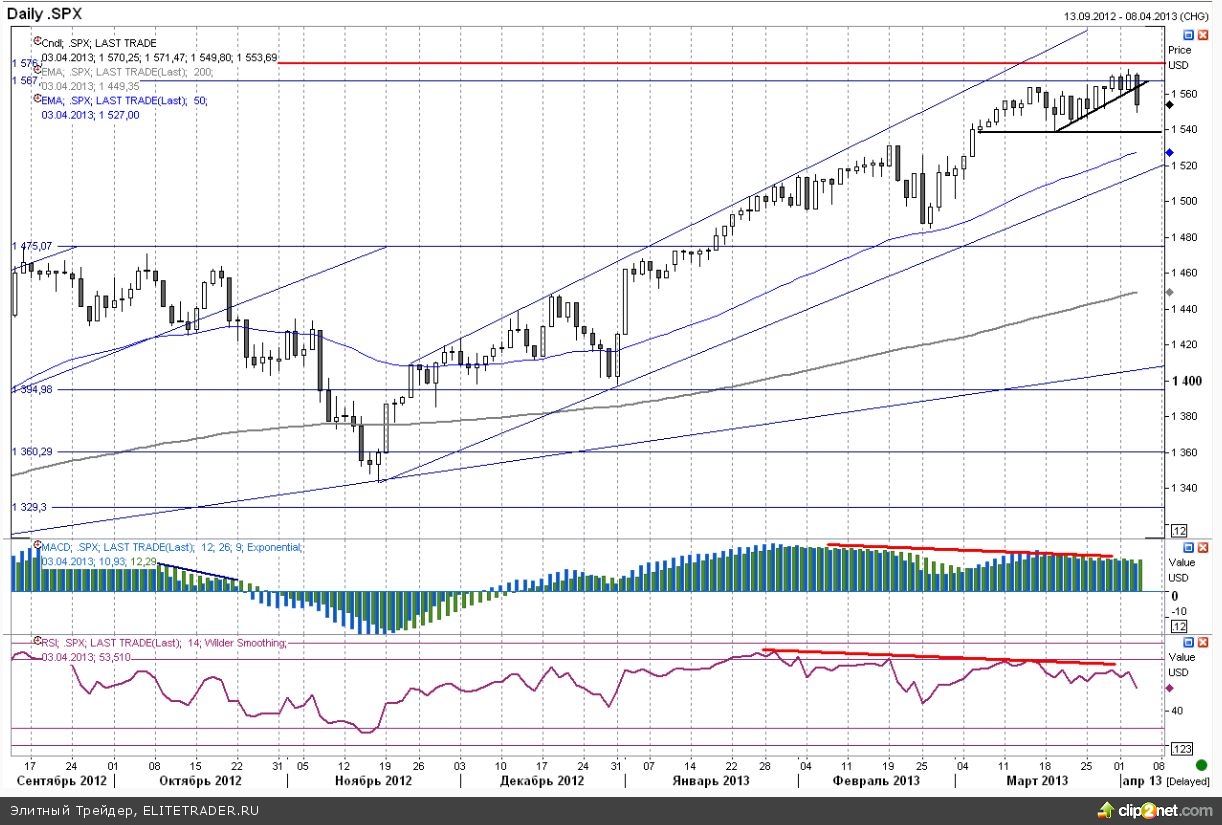This screenshot has height=825, width=1222.
Task: Click the .12 precision box in MACD pane
Action: coord(1179,625)
